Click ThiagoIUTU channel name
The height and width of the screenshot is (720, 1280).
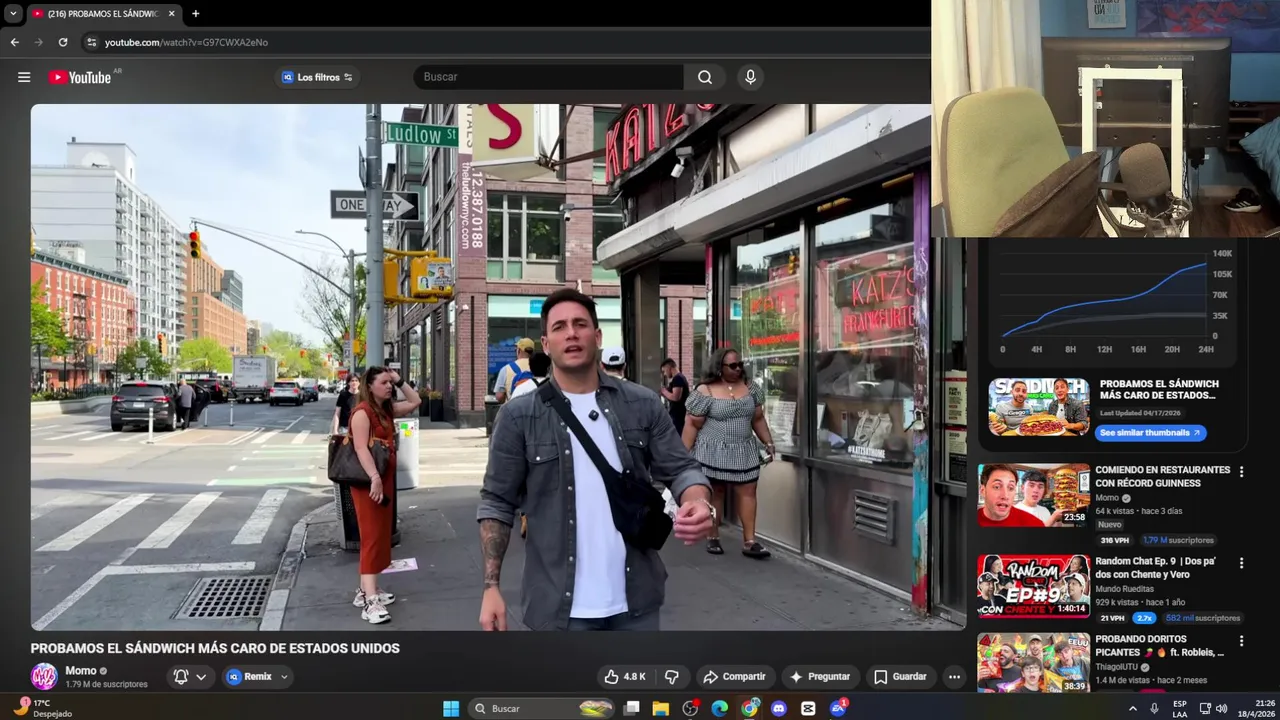click(1116, 667)
